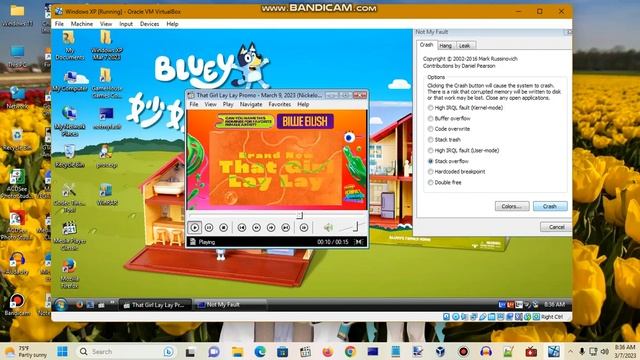Open VirtualBox Machine menu
This screenshot has height=360, width=640.
click(x=82, y=24)
